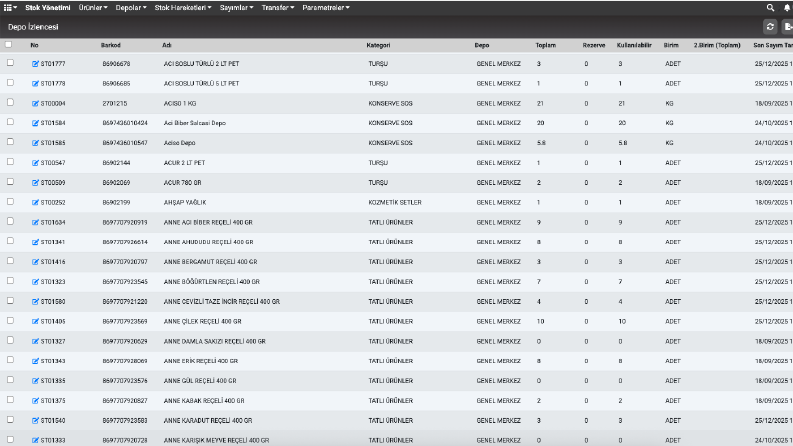Sort by the Depo column header
Screen dimensions: 793x446
[x=482, y=45]
